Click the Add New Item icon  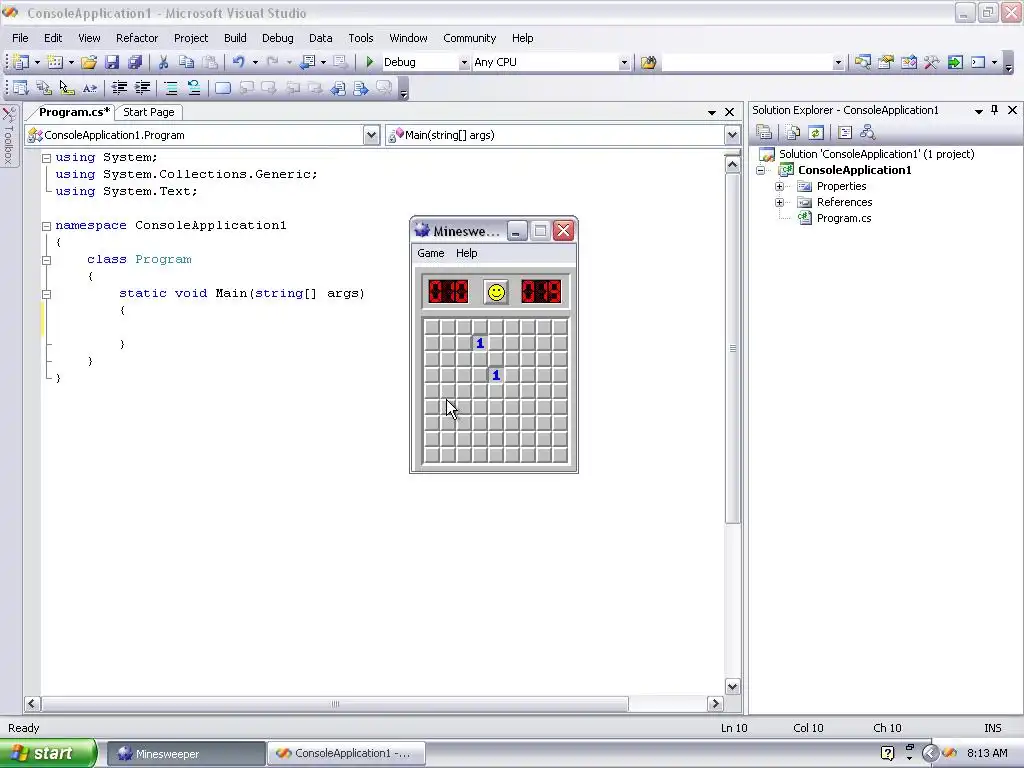click(x=56, y=62)
